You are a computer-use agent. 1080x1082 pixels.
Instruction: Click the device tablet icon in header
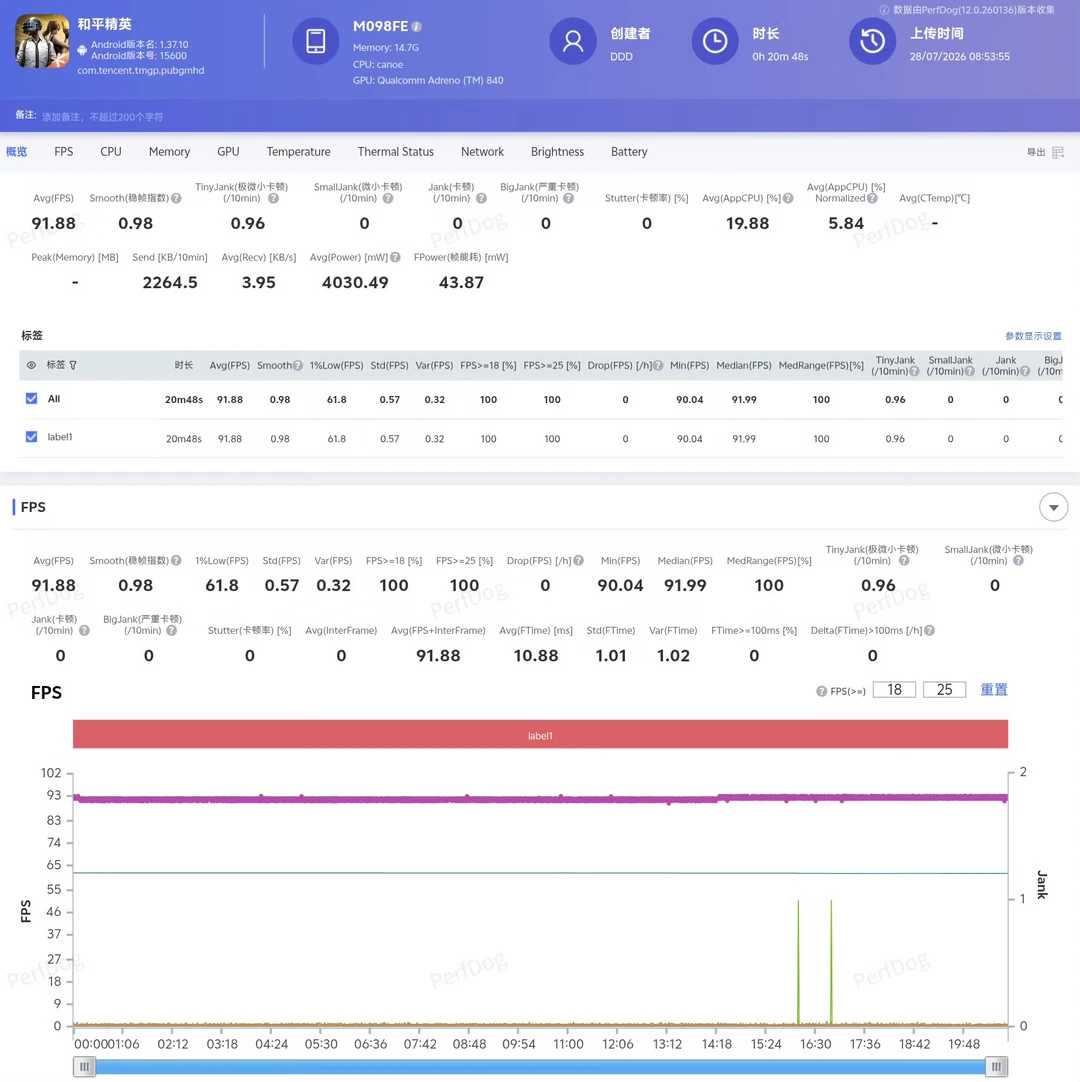[x=315, y=41]
